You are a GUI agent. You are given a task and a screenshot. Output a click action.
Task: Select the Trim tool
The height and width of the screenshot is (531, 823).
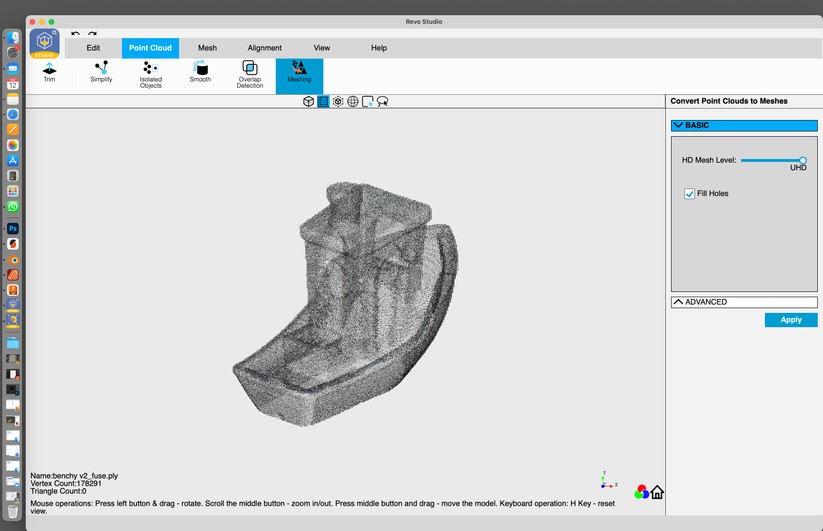pos(49,72)
